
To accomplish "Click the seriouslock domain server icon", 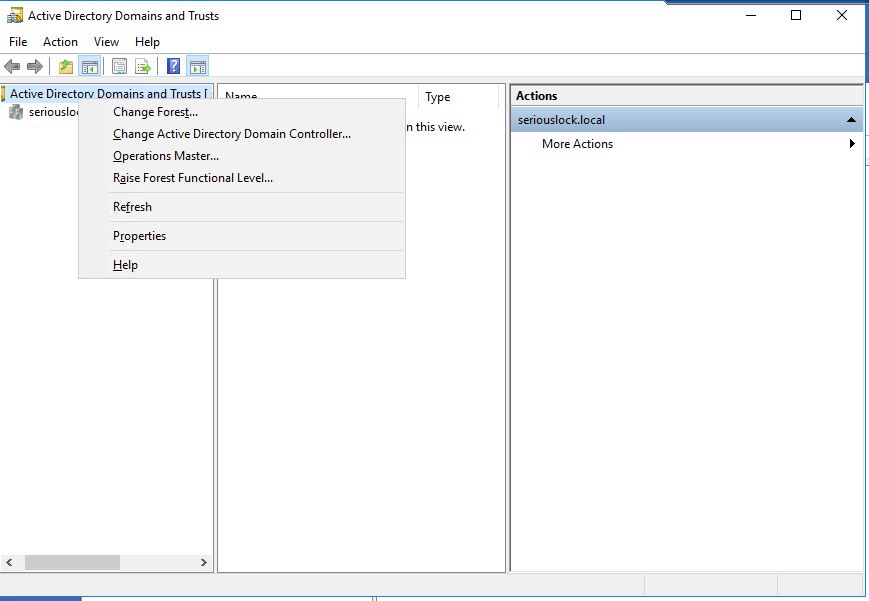I will pyautogui.click(x=16, y=112).
